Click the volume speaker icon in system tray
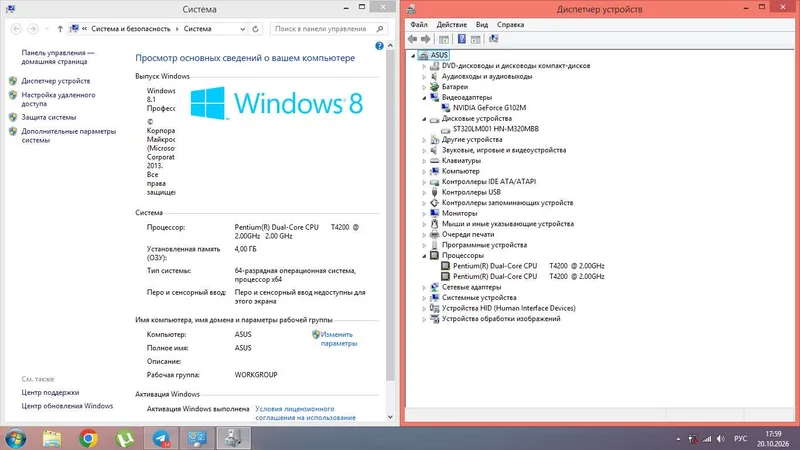The image size is (800, 450). coord(721,439)
